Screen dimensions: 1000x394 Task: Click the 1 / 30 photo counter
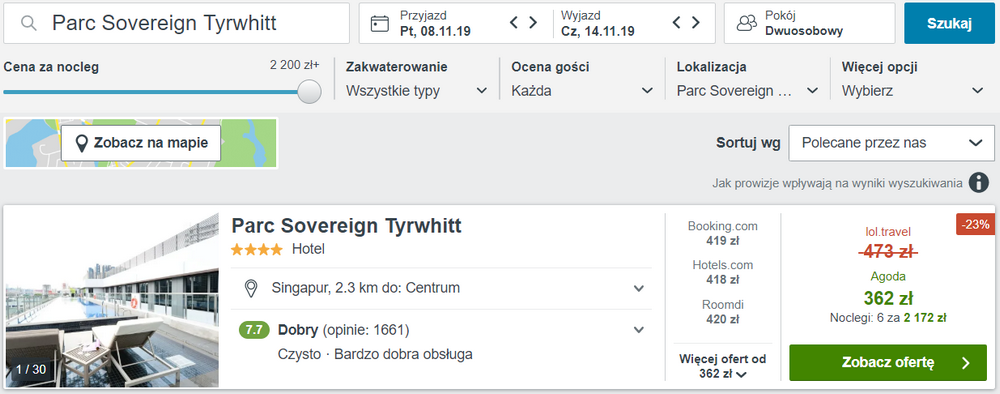[31, 369]
